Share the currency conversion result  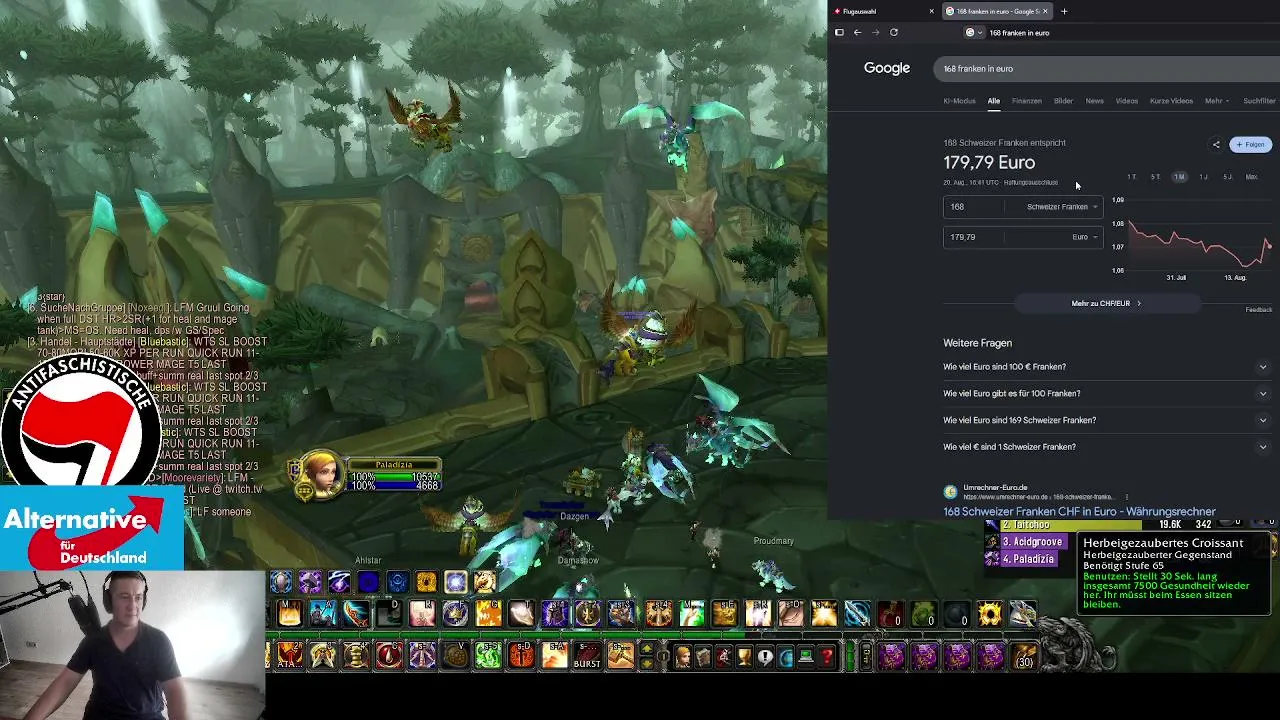pos(1216,144)
